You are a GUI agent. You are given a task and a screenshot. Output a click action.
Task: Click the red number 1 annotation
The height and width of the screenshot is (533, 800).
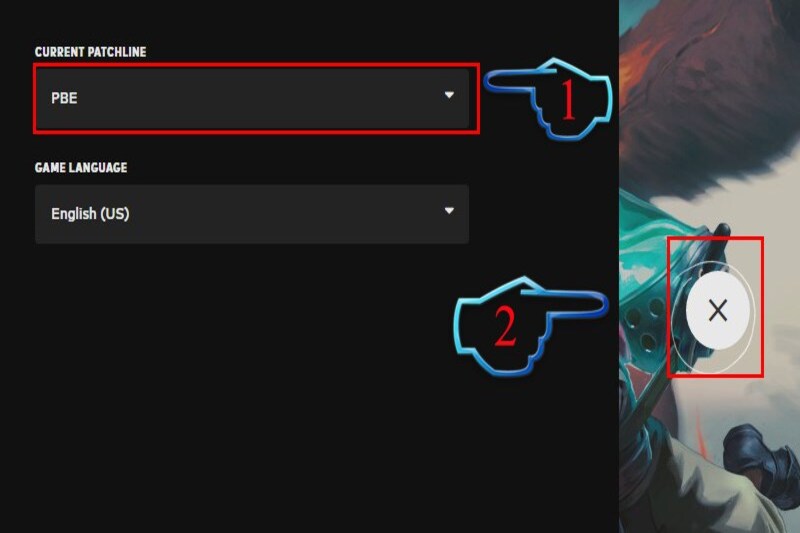coord(568,101)
